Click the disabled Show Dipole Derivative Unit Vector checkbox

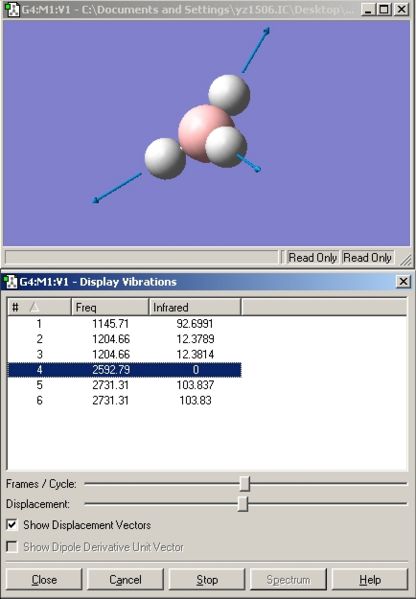[x=12, y=547]
